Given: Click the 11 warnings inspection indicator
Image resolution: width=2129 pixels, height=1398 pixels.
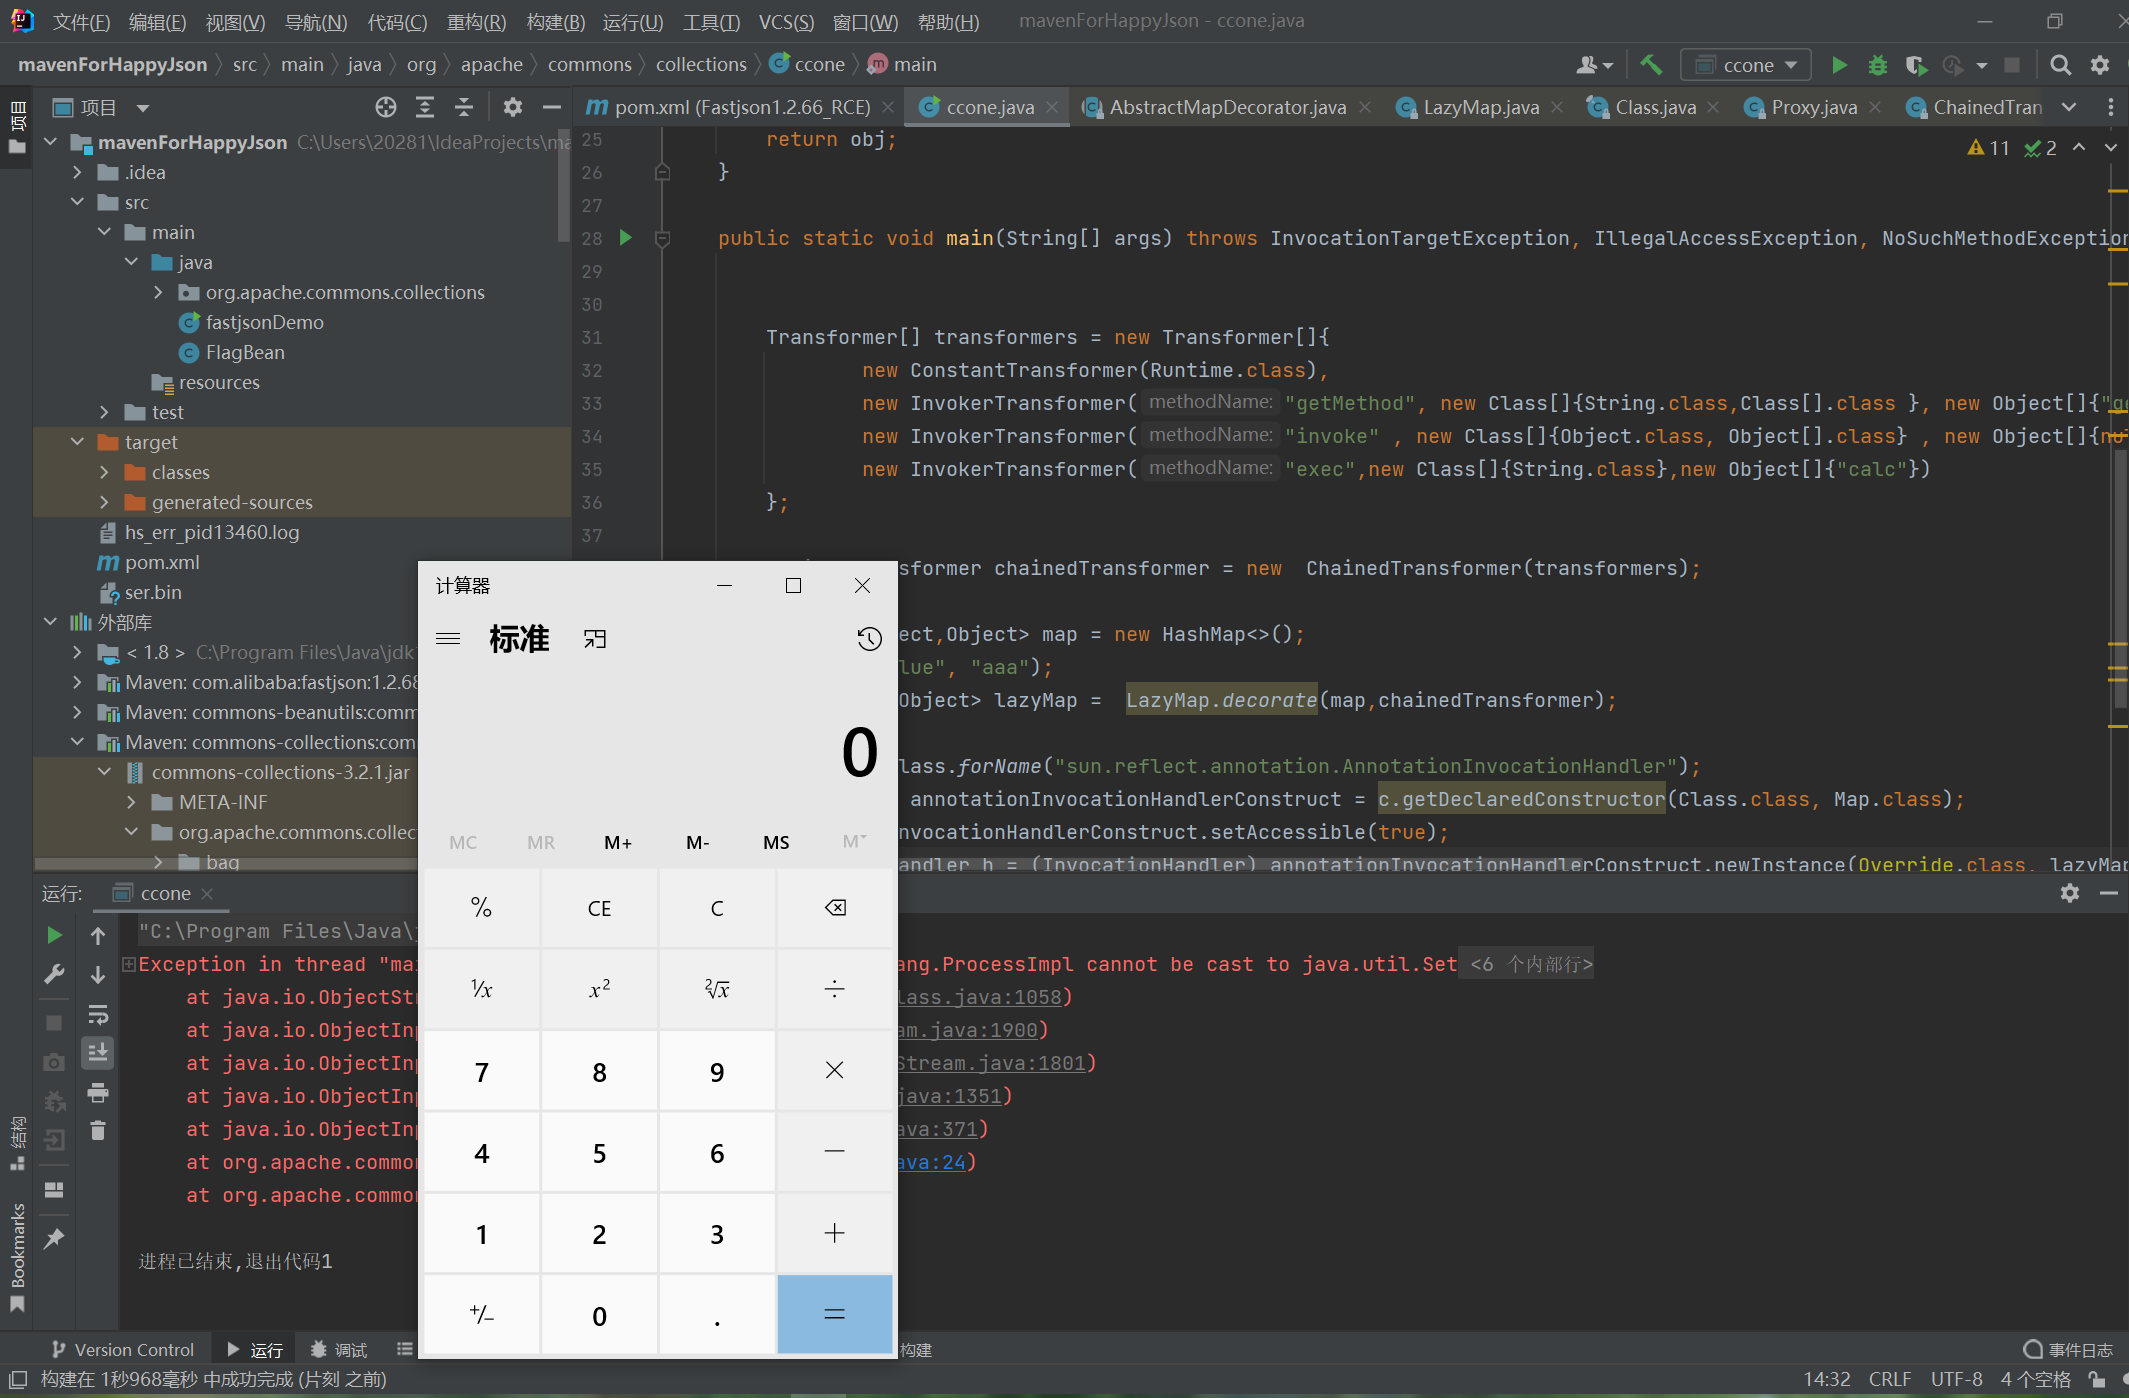Looking at the screenshot, I should 1988,148.
